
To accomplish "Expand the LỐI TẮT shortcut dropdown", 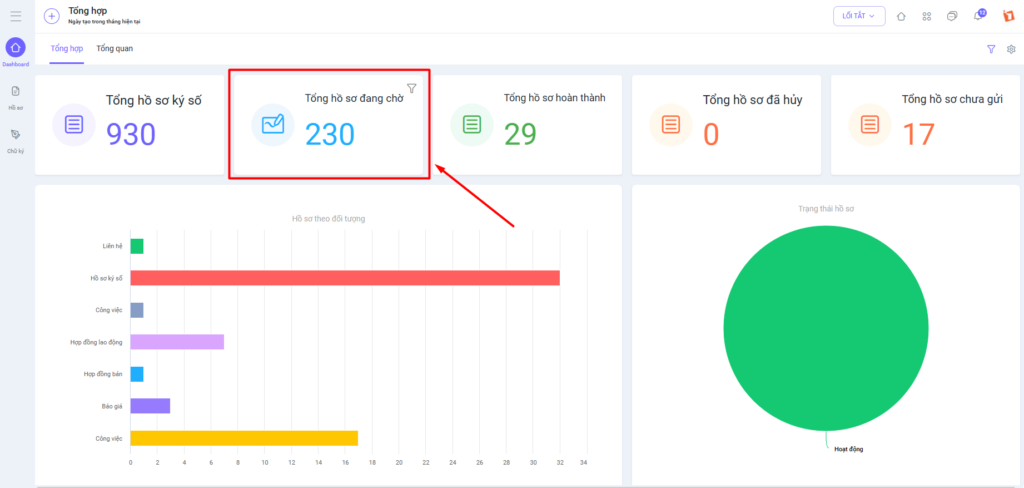I will [x=859, y=16].
